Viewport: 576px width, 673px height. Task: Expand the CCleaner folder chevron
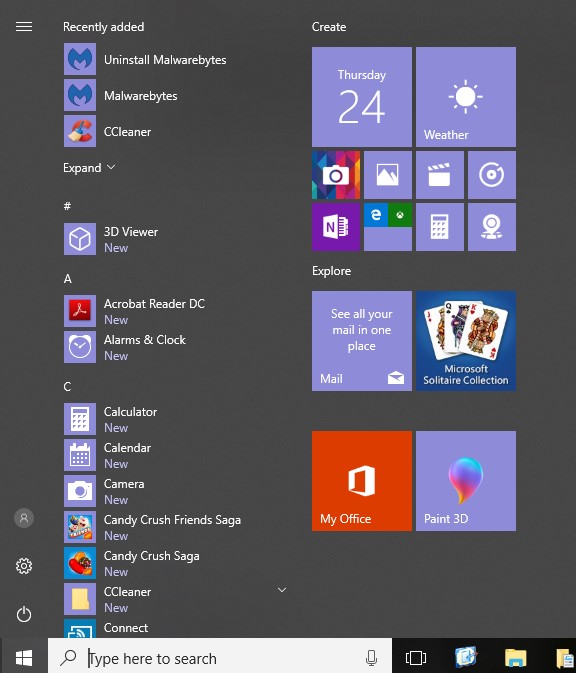coord(282,590)
